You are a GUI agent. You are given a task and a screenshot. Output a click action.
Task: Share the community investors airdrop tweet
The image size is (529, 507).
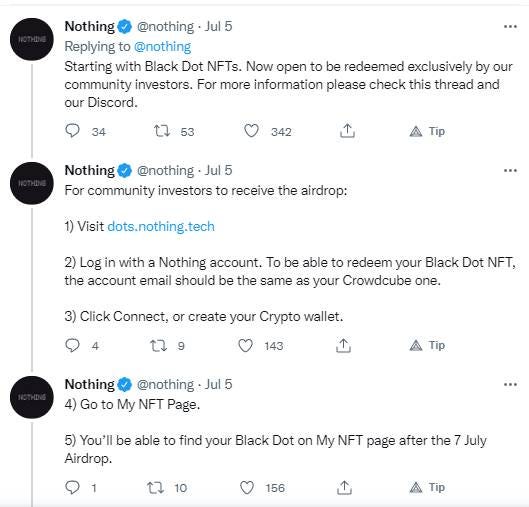(x=343, y=345)
